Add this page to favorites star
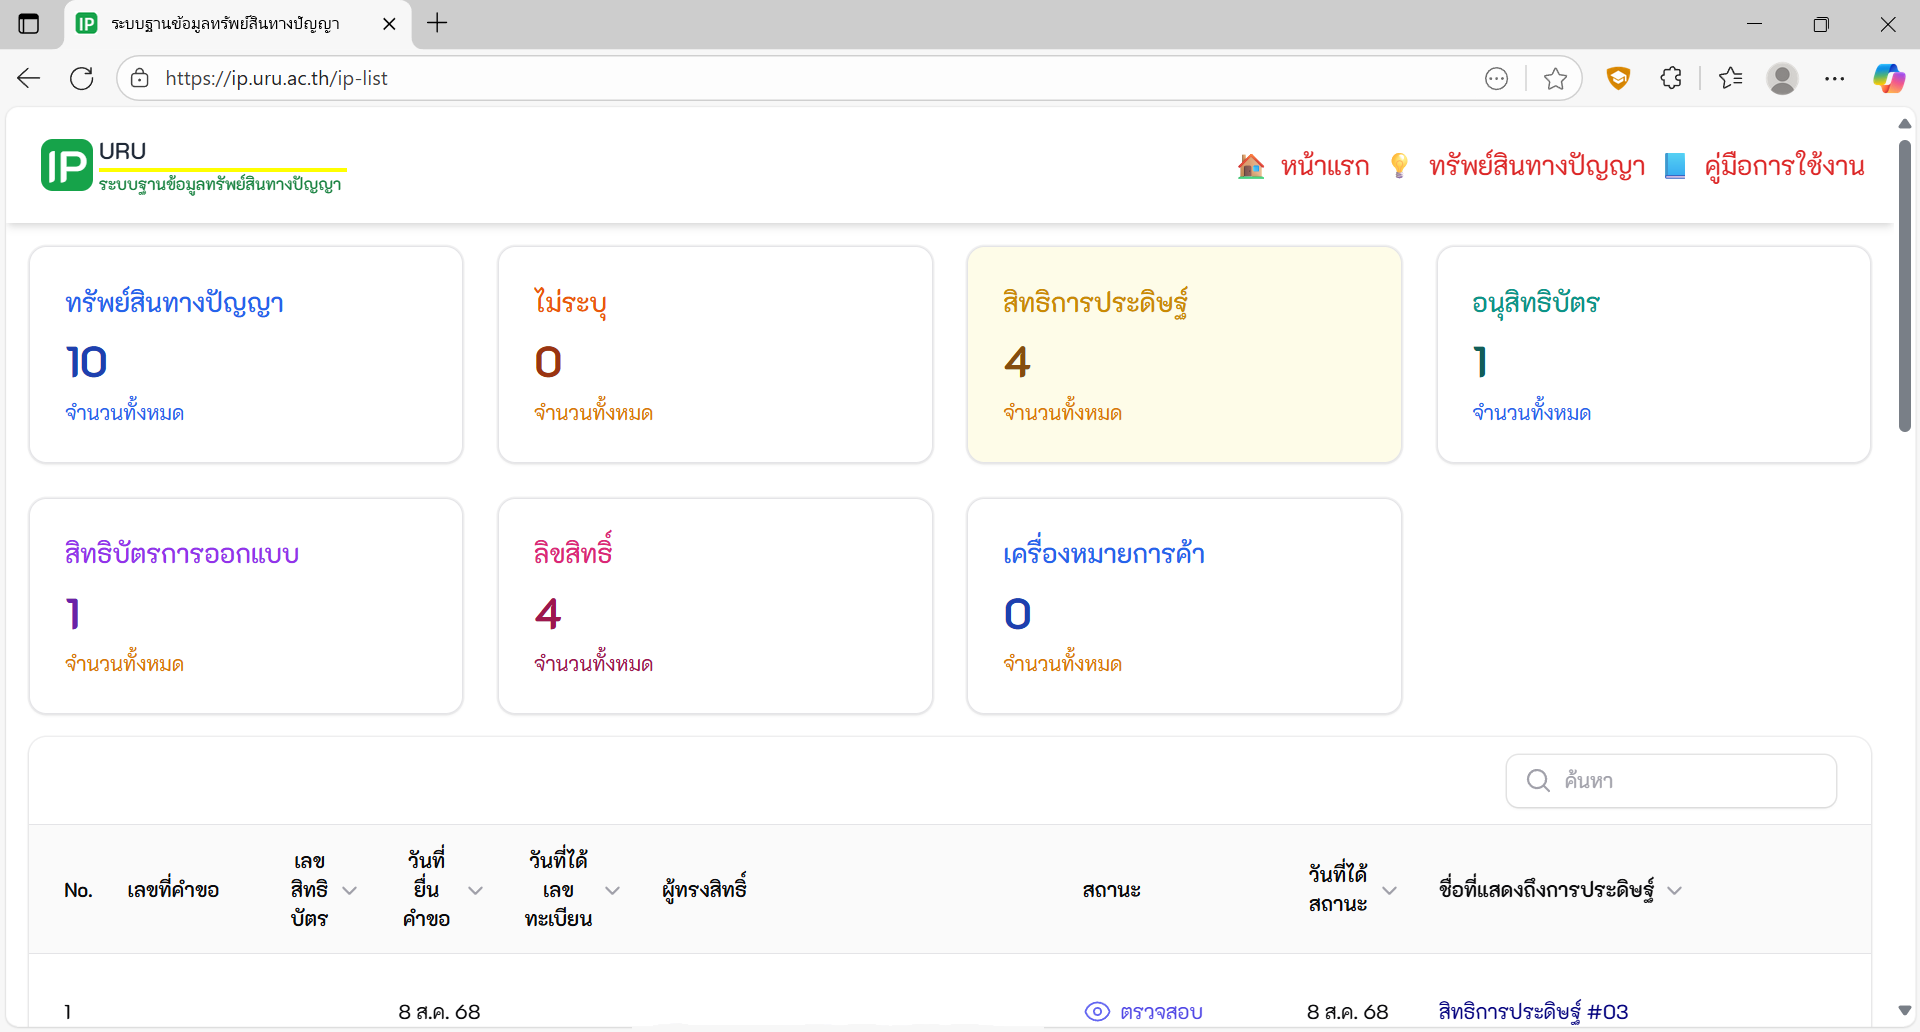 [1555, 79]
